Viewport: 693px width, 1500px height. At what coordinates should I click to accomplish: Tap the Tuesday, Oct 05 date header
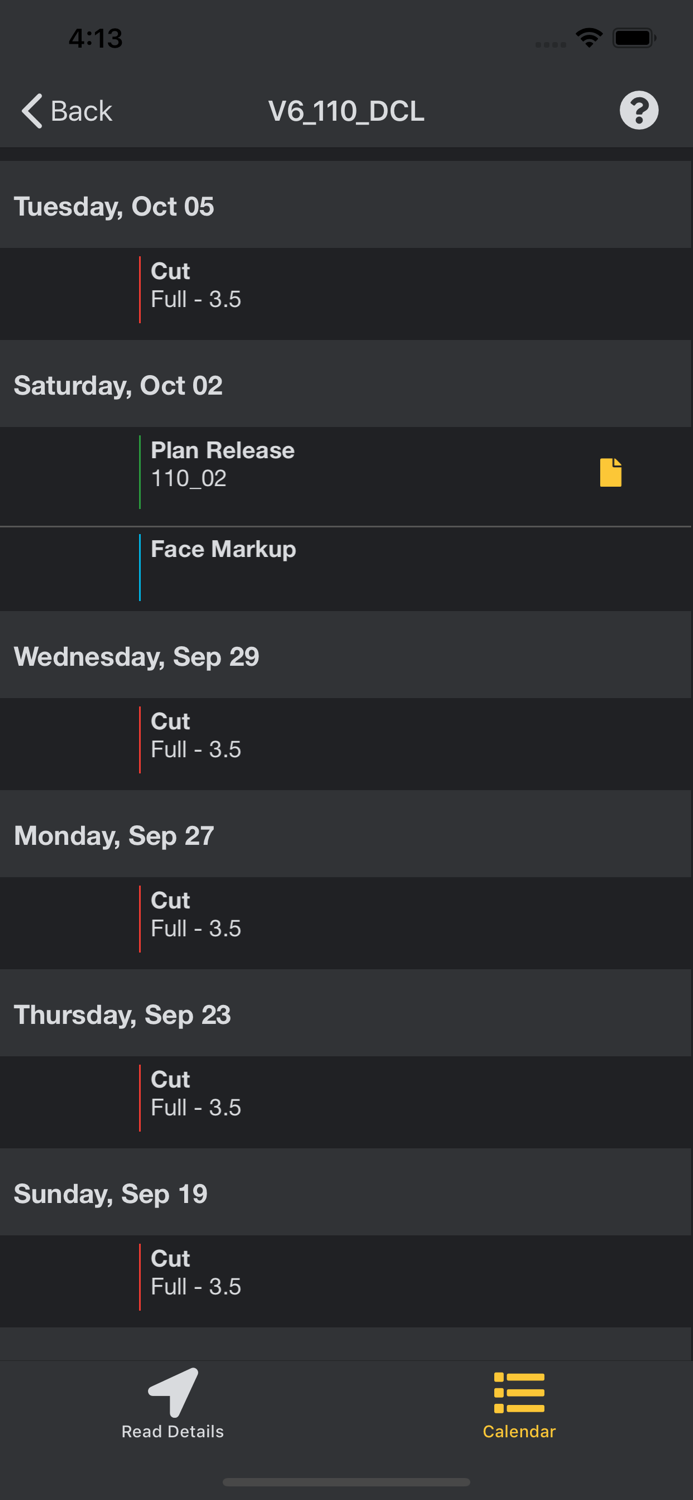(x=114, y=206)
